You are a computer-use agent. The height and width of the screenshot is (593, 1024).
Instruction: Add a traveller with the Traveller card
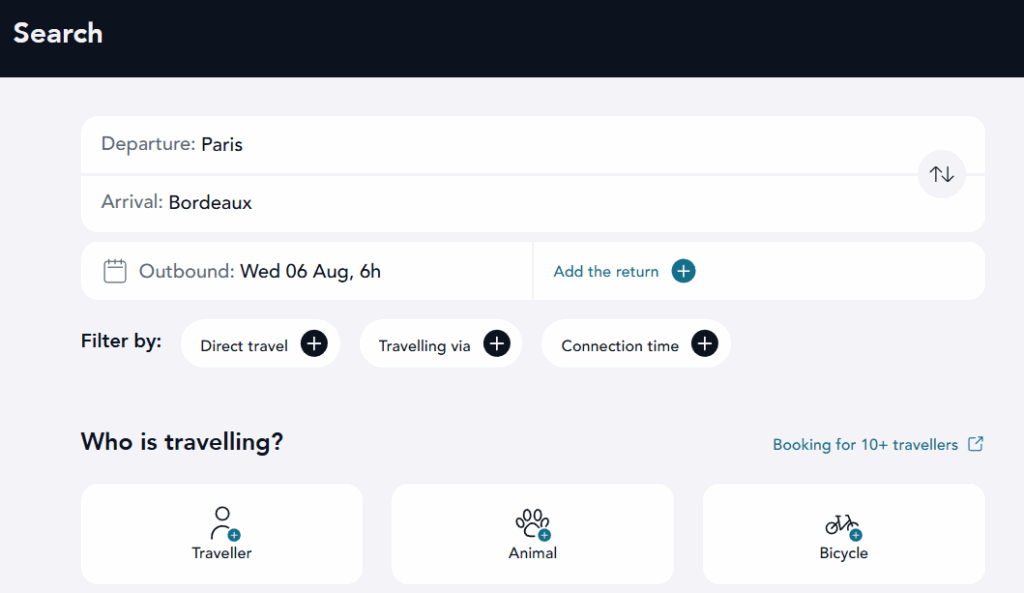coord(221,534)
